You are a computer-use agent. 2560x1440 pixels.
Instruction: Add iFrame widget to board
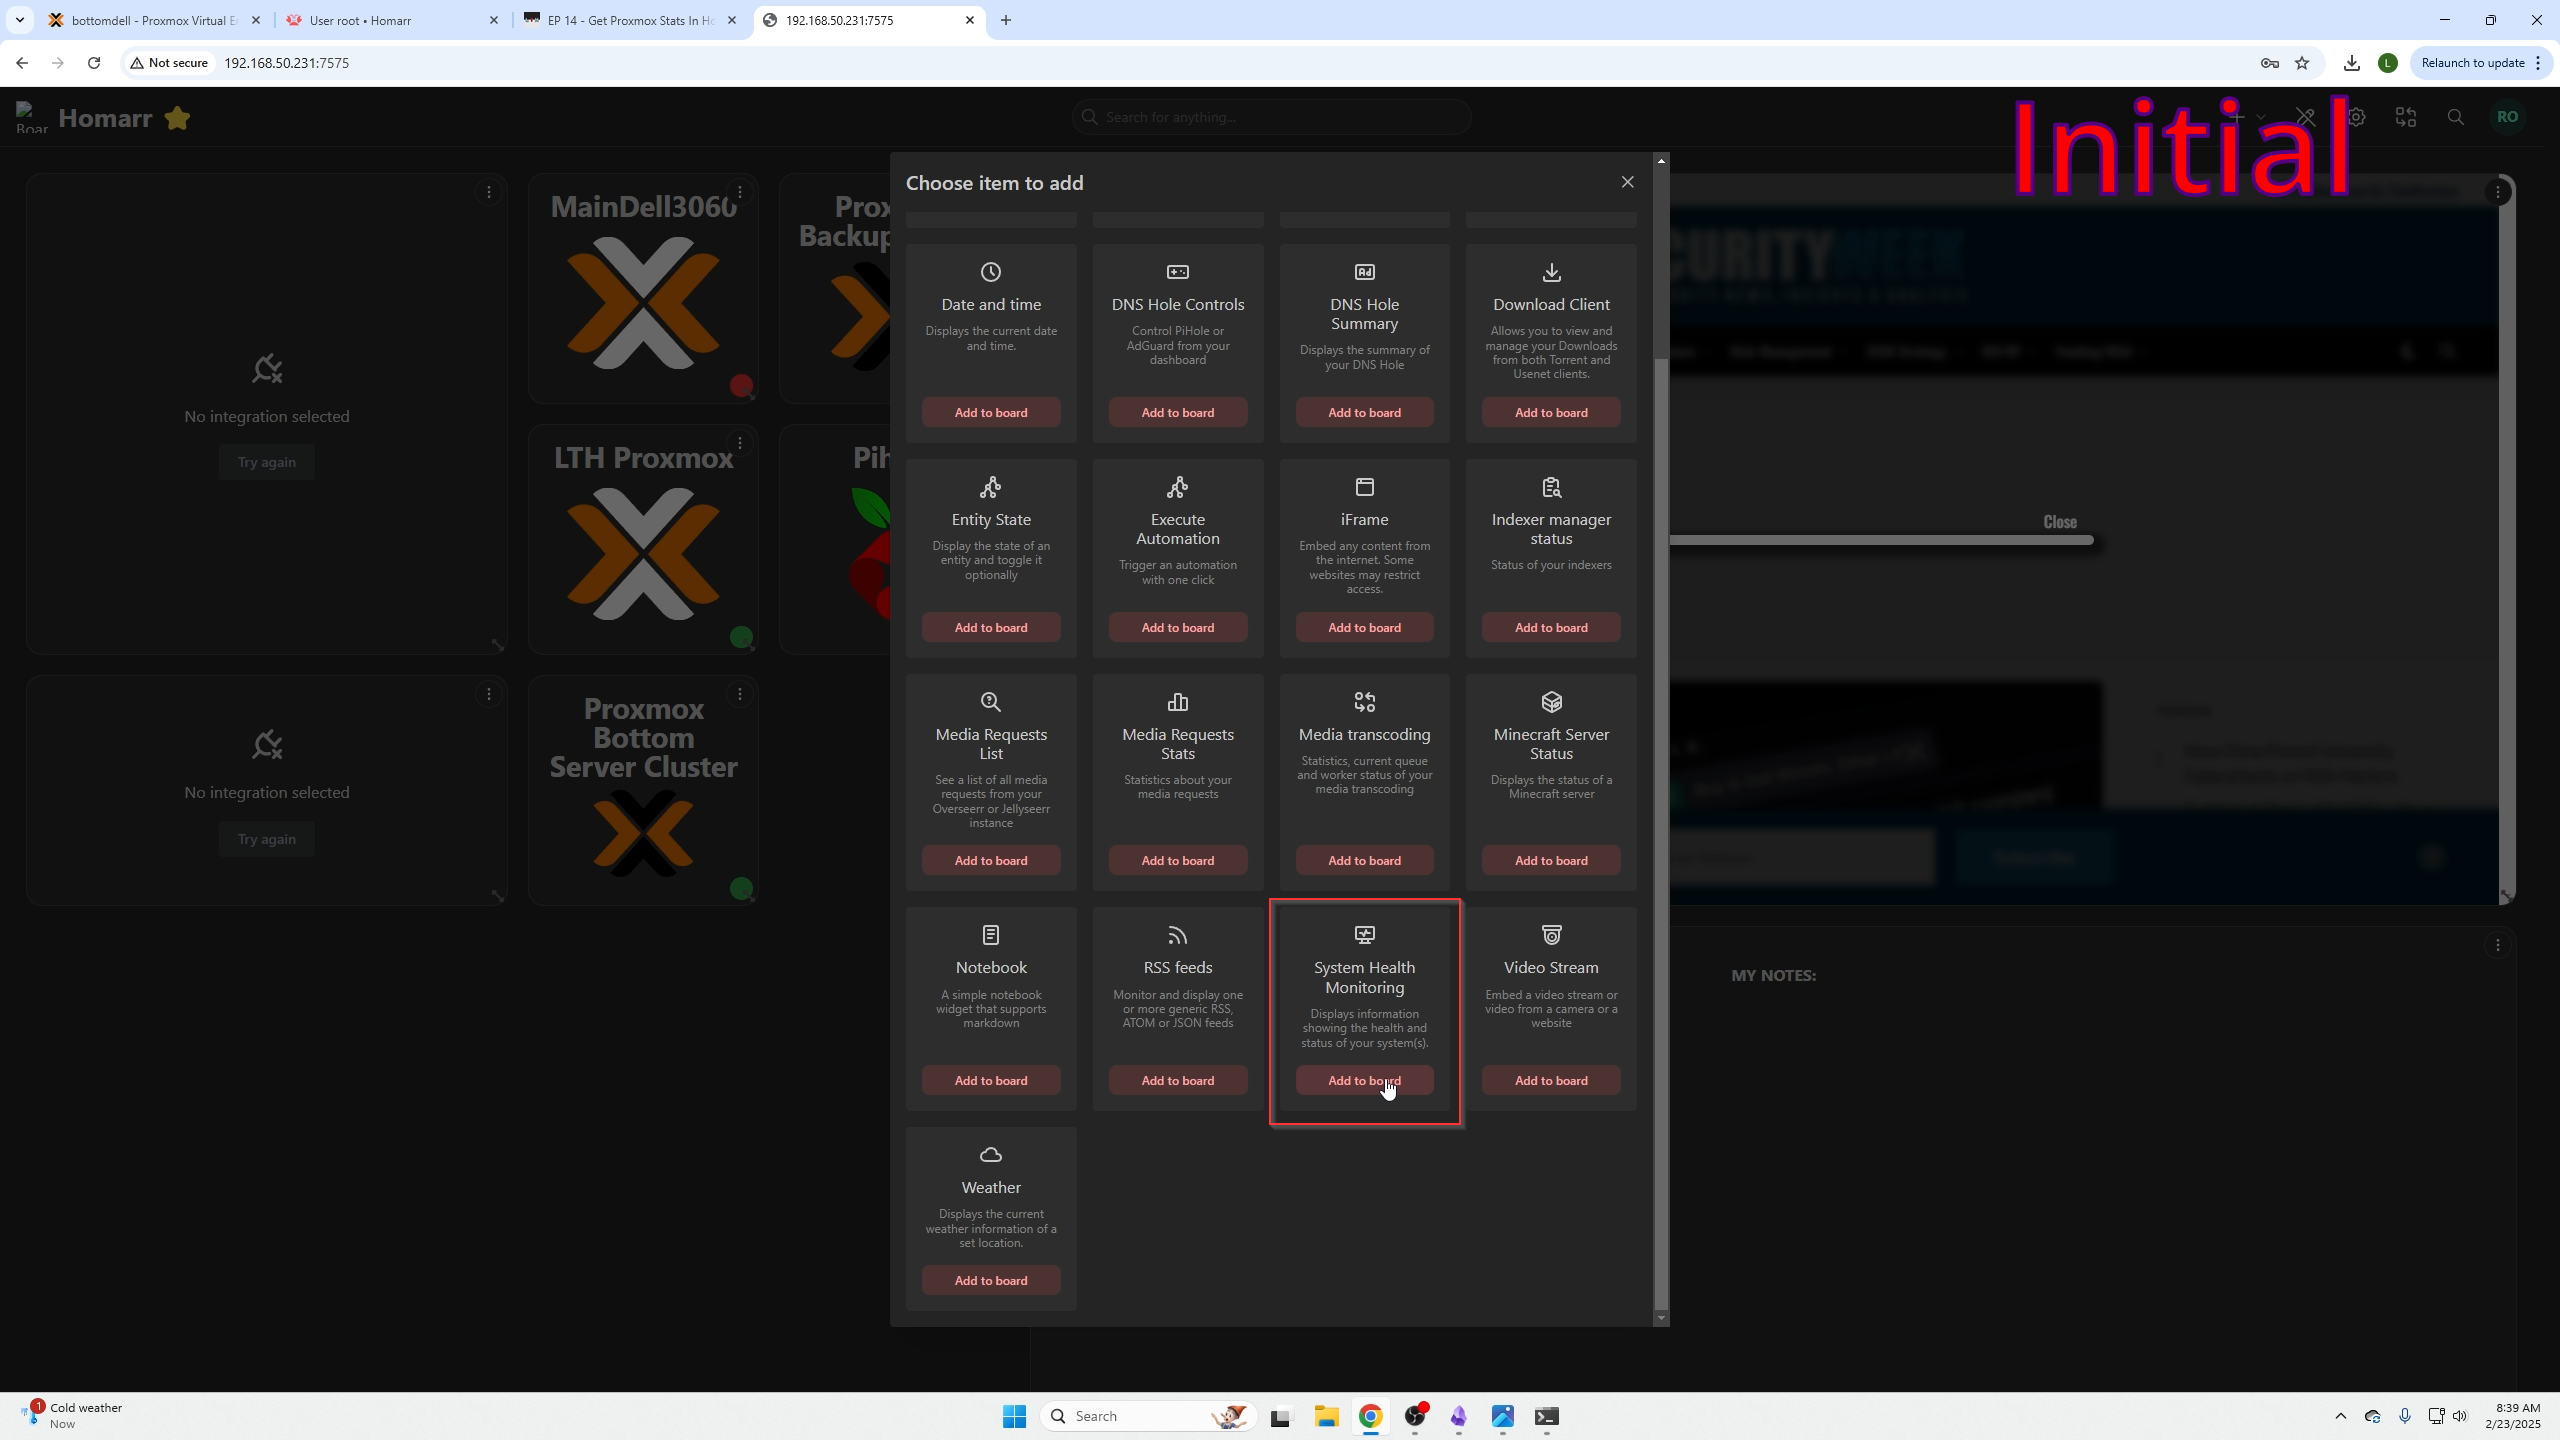[1364, 627]
